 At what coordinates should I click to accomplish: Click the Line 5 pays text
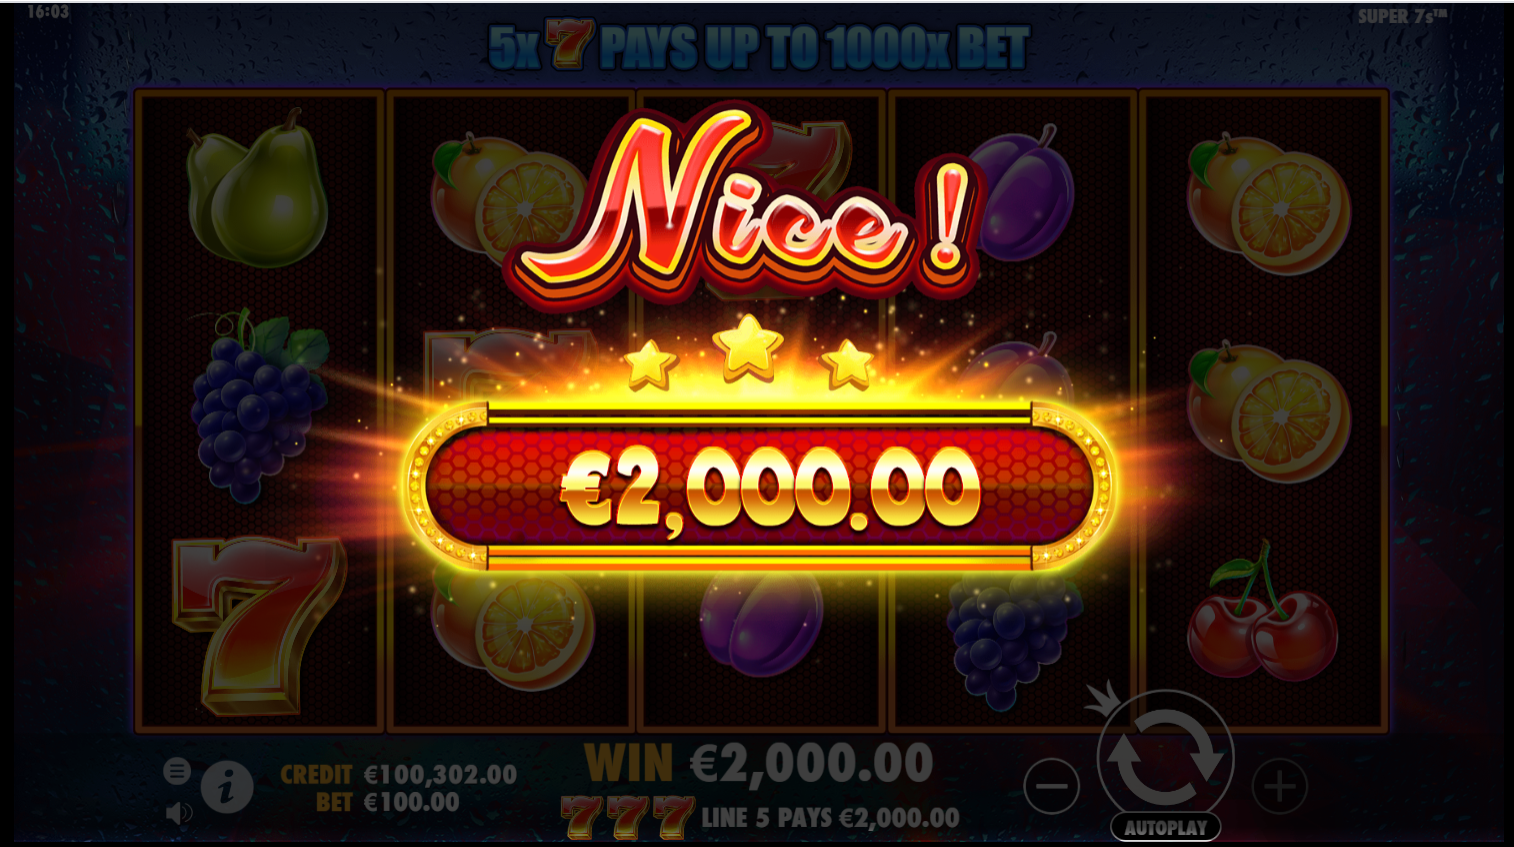coord(830,818)
